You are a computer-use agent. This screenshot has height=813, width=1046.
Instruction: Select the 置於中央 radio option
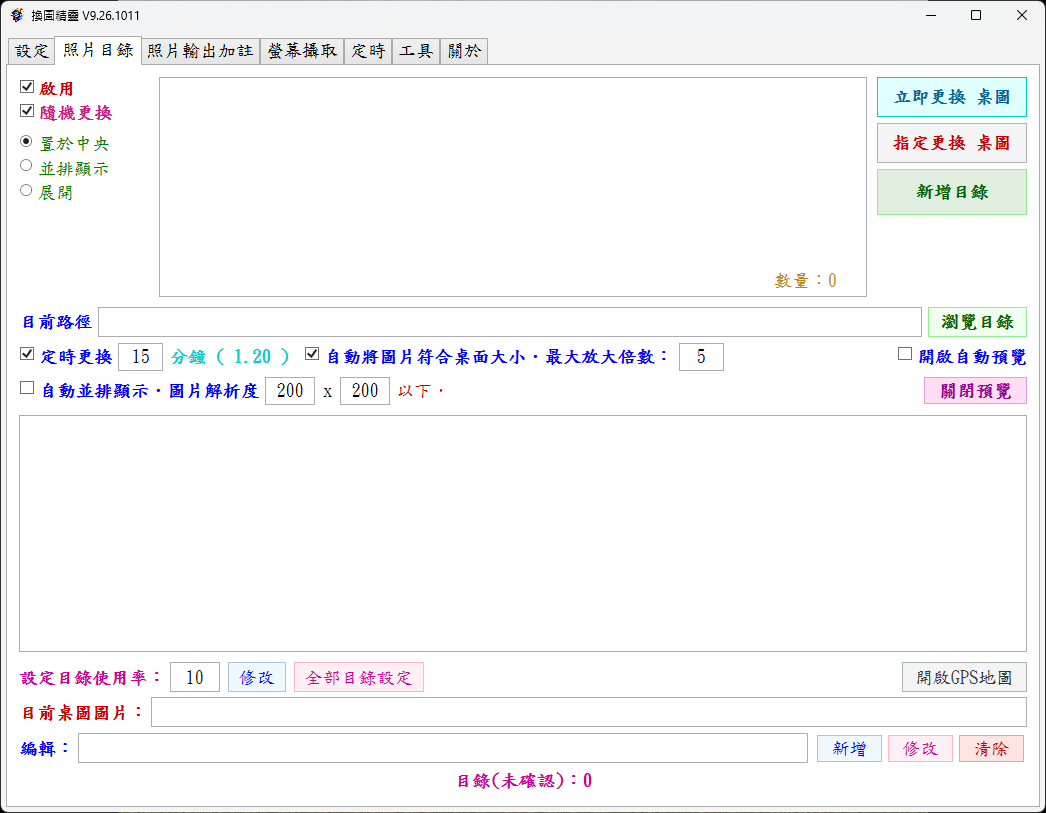[x=26, y=141]
